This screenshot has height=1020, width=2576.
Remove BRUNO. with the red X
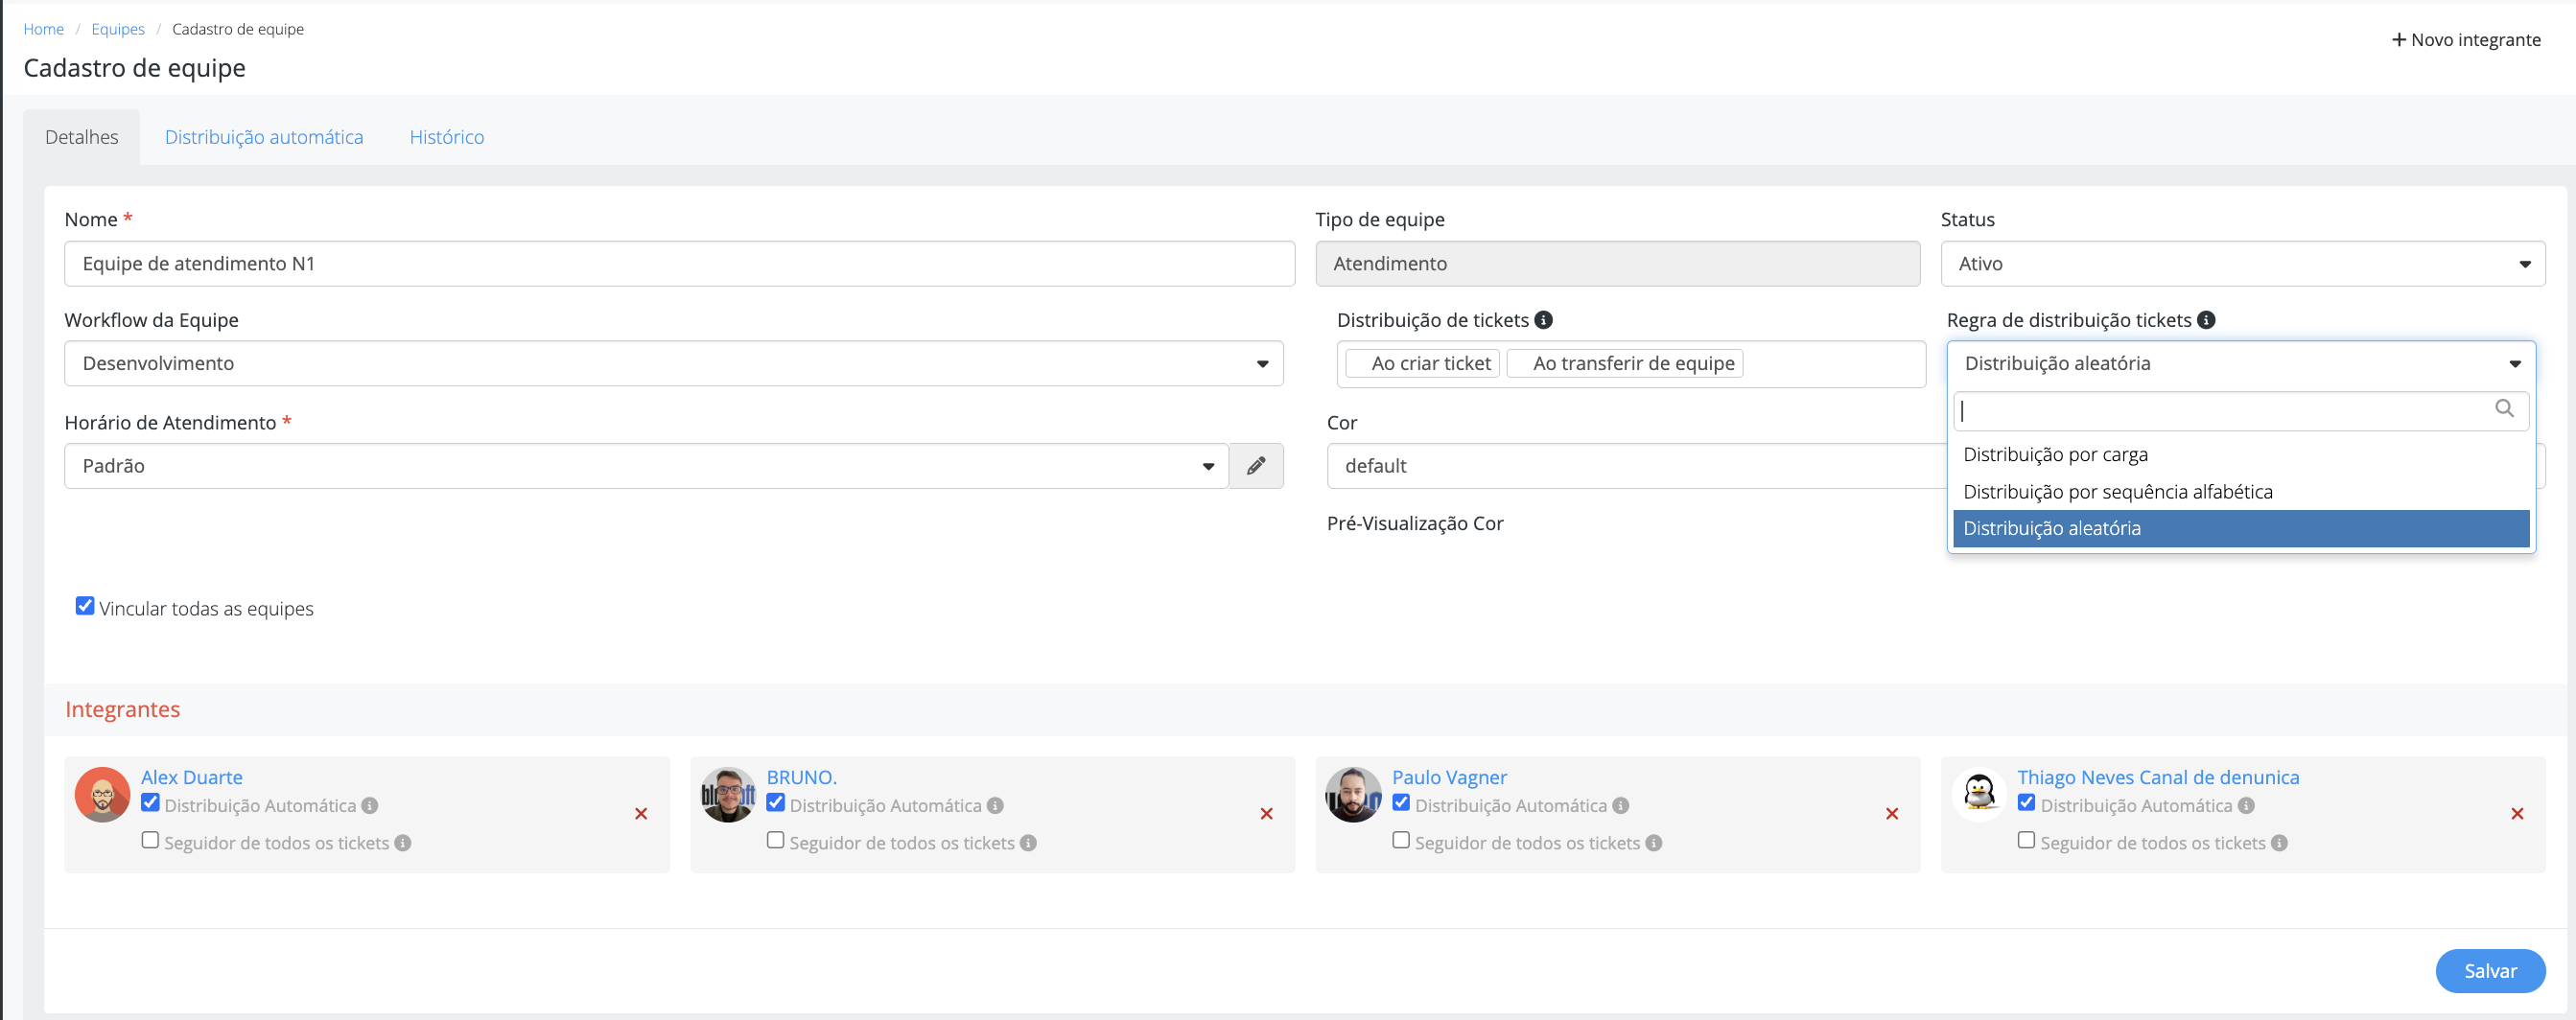pyautogui.click(x=1266, y=814)
